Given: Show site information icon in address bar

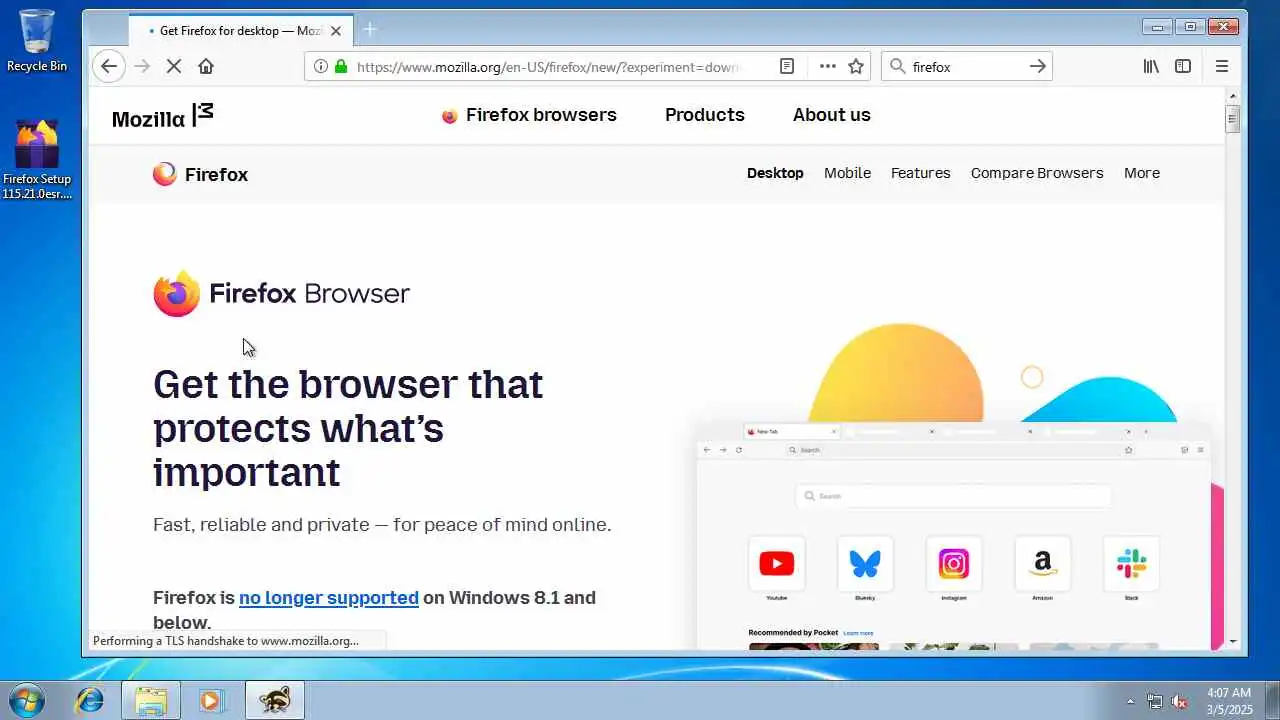Looking at the screenshot, I should (321, 66).
